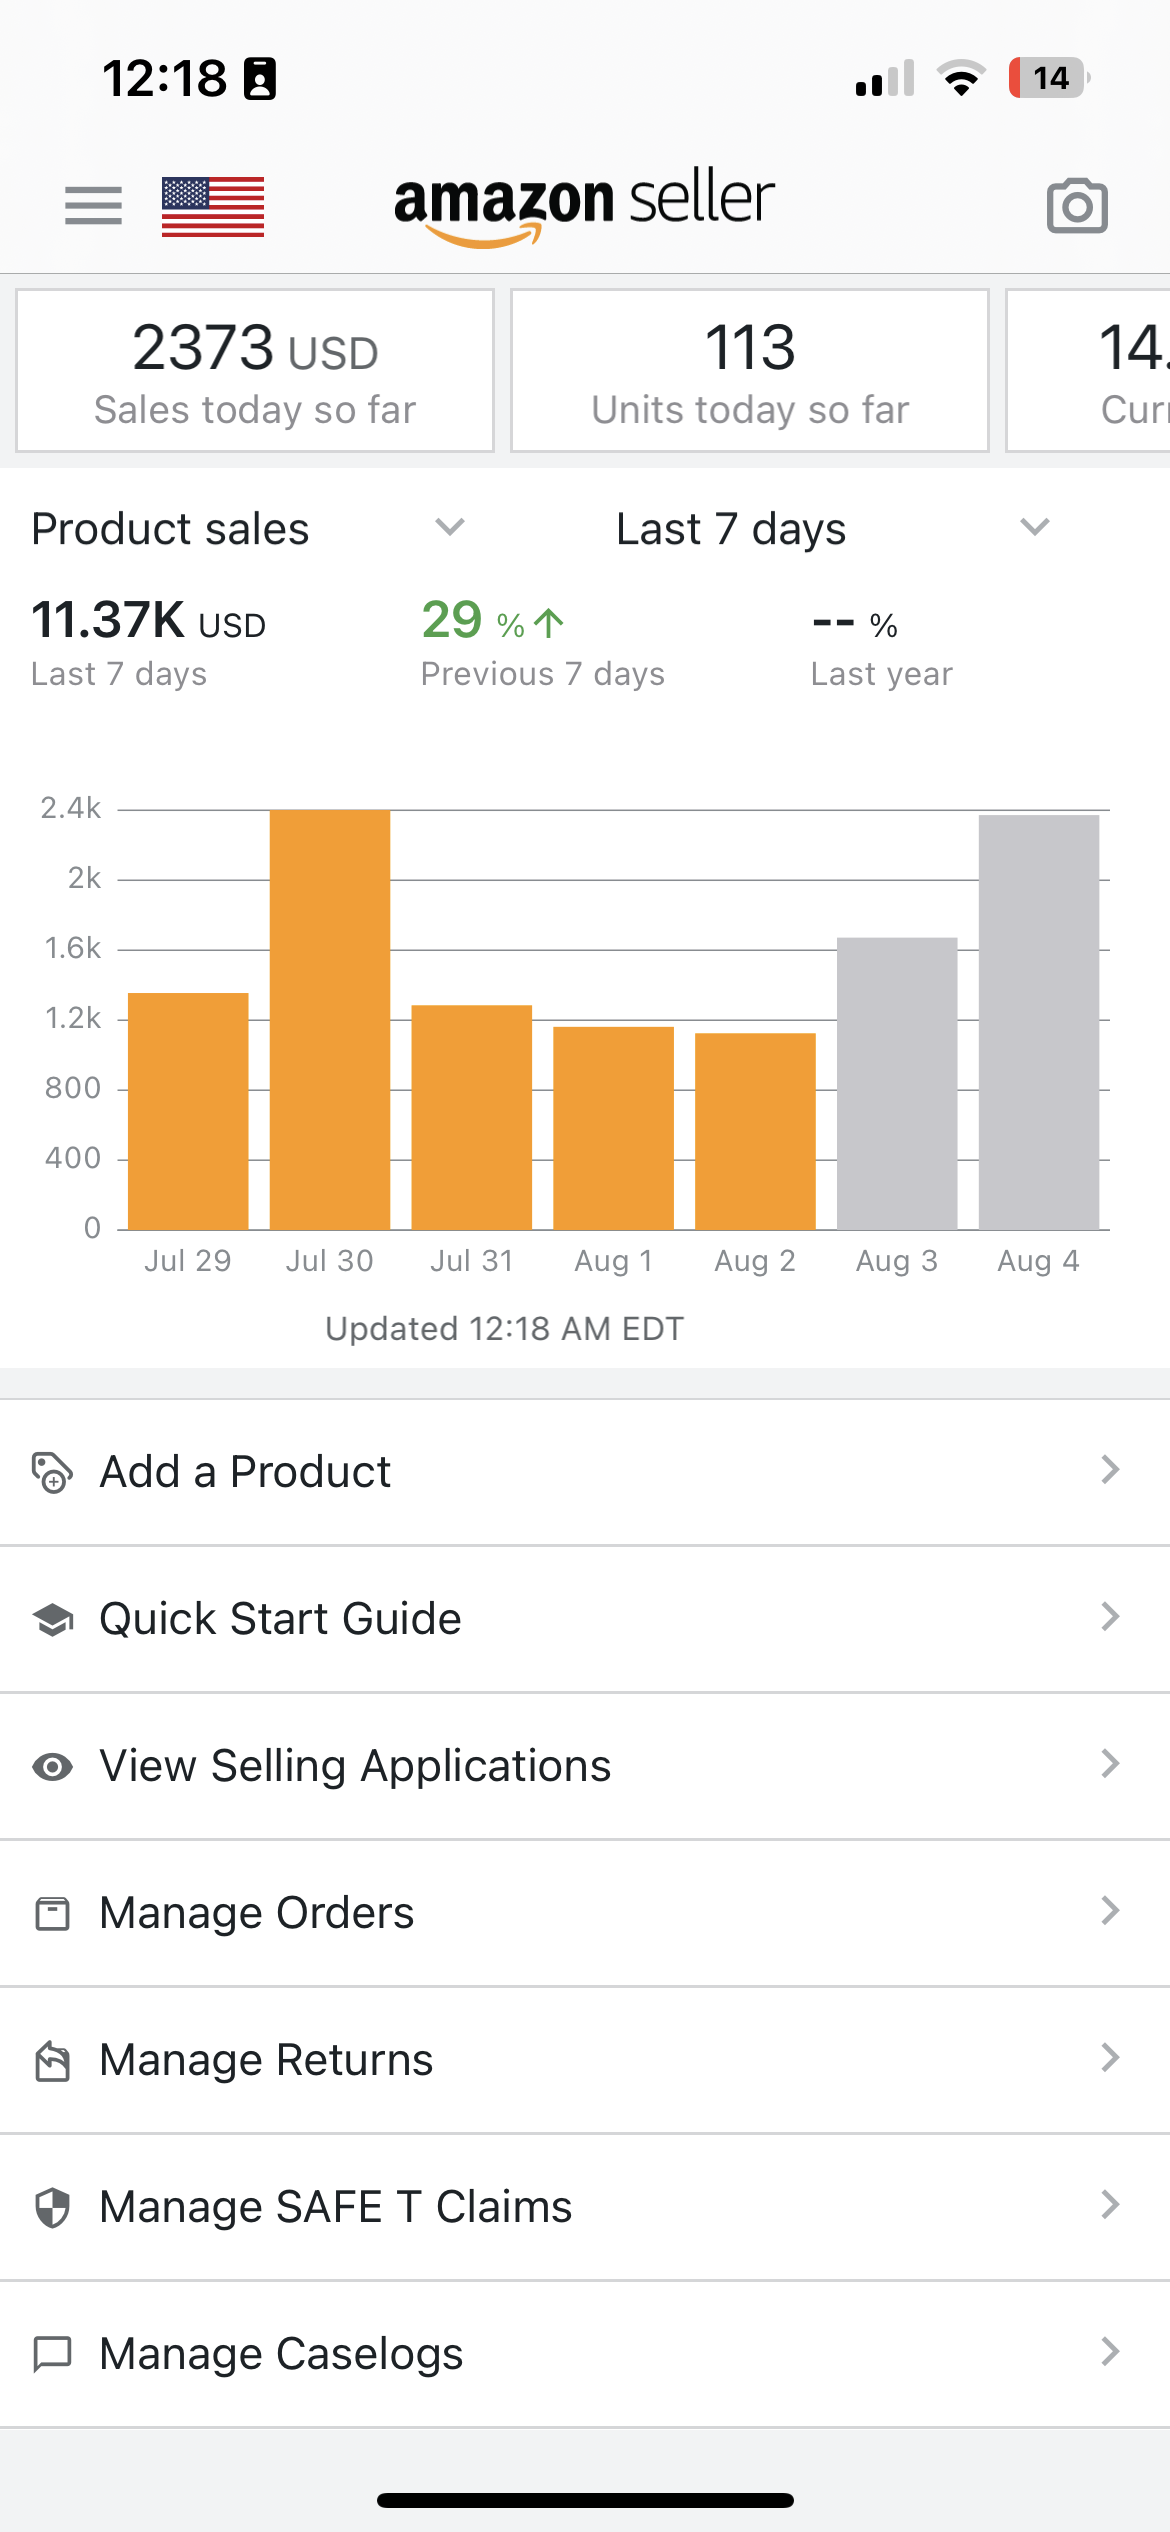This screenshot has width=1170, height=2532.
Task: Select the tallest orange Jul 30 bar
Action: [x=330, y=1019]
